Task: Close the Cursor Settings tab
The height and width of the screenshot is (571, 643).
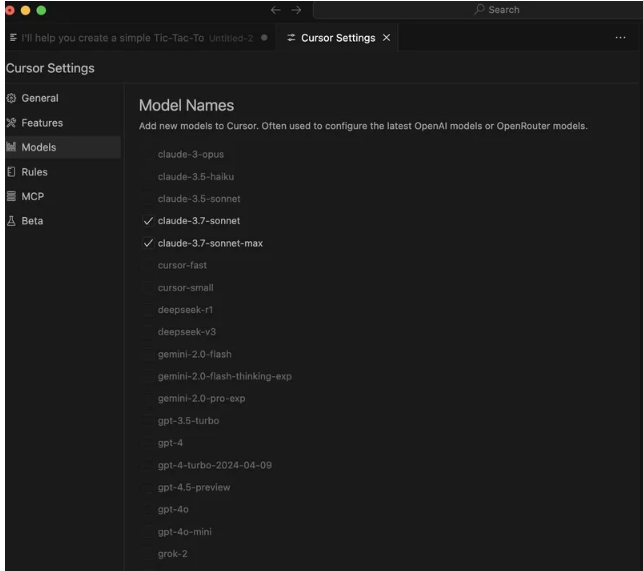Action: coord(387,38)
